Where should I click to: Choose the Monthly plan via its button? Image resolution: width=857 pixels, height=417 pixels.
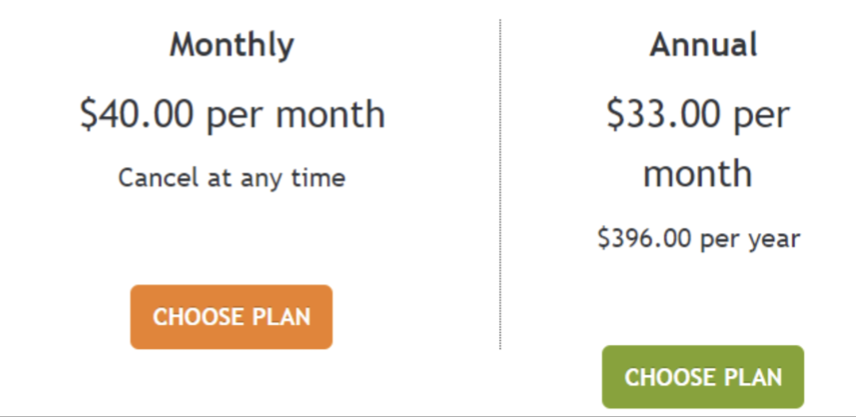coord(231,316)
